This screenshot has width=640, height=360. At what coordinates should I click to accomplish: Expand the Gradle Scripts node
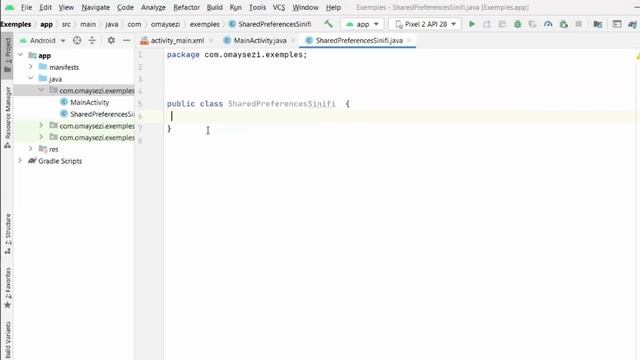(x=20, y=161)
